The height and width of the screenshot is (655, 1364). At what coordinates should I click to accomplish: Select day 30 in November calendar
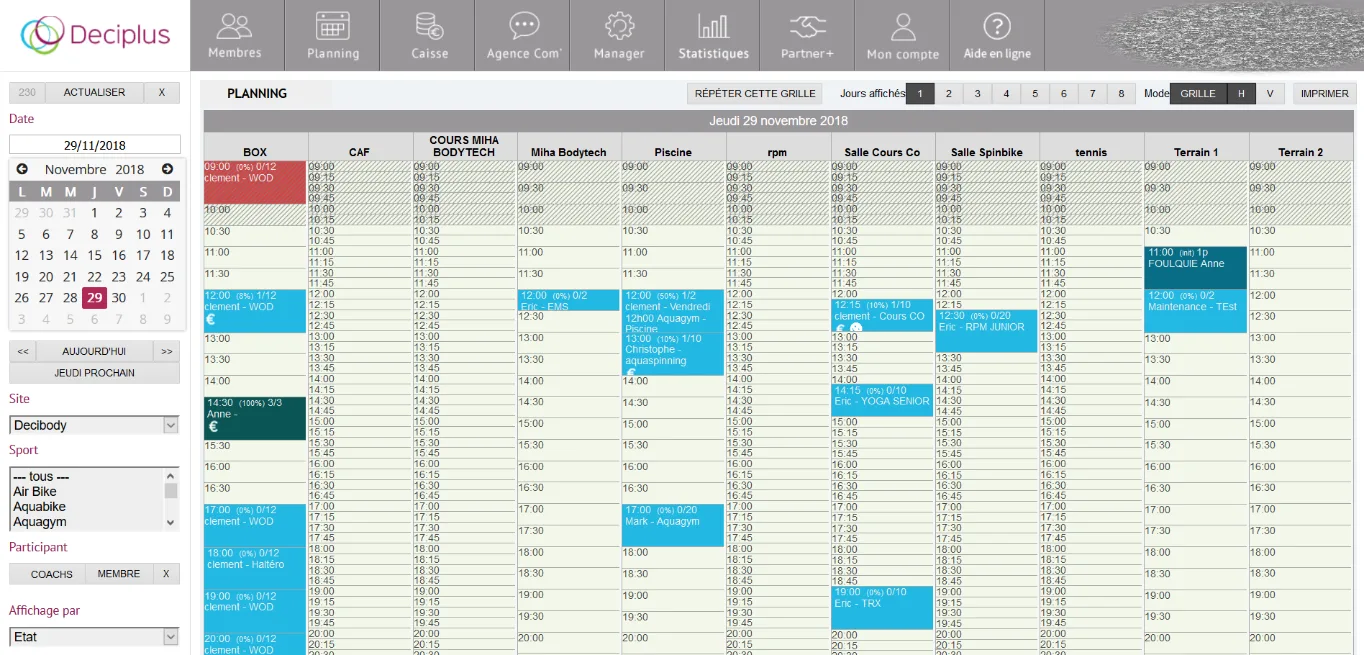pyautogui.click(x=119, y=298)
